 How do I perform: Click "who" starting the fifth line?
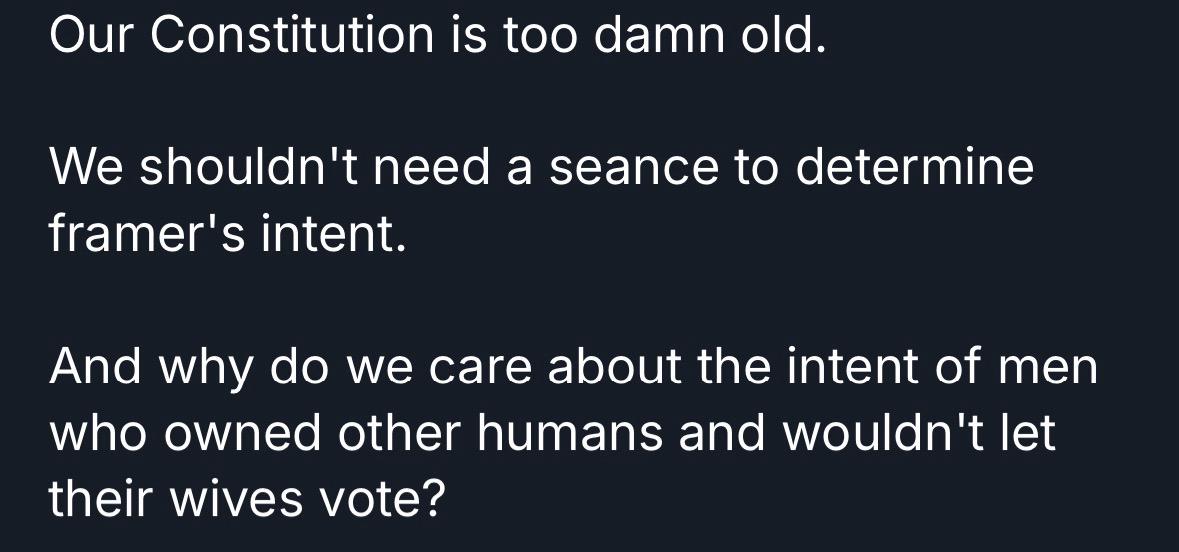[93, 433]
